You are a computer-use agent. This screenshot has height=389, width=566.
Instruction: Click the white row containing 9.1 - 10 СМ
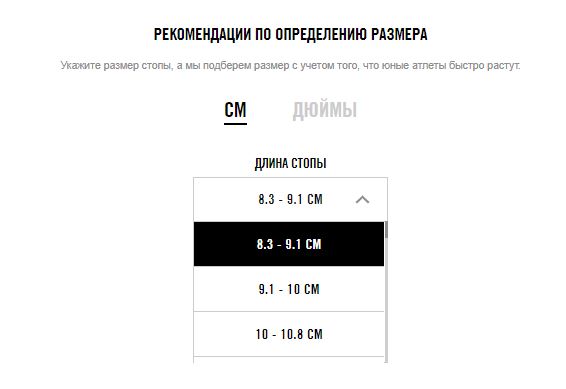click(289, 289)
